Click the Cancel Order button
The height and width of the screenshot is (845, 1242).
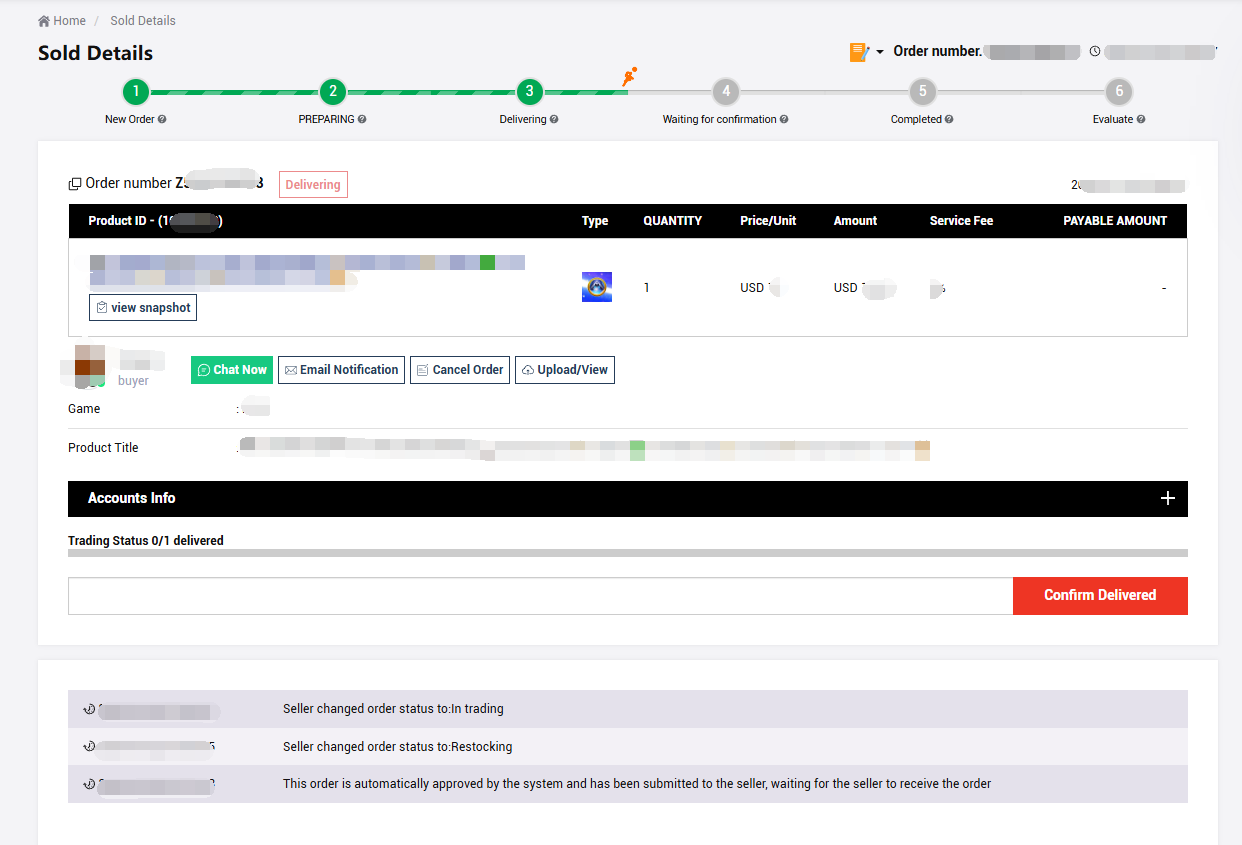click(459, 370)
